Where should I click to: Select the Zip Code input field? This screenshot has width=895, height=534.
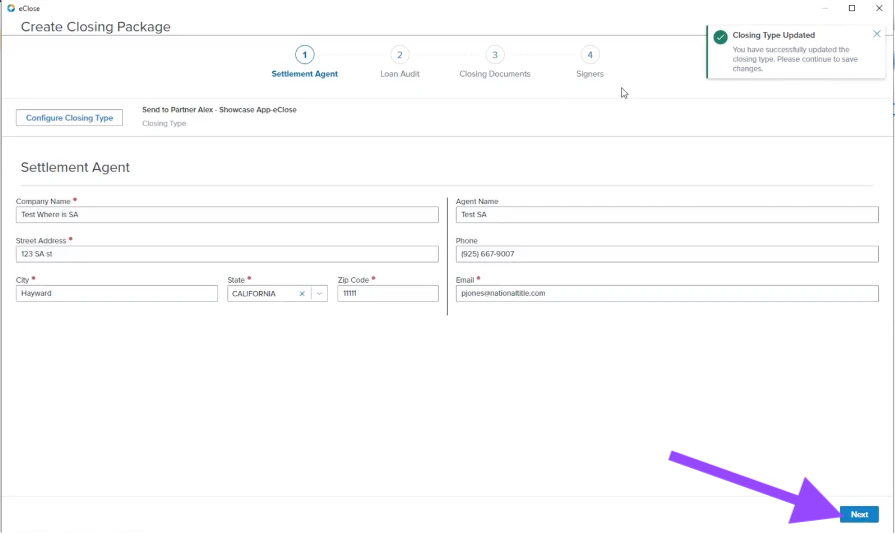(x=388, y=293)
